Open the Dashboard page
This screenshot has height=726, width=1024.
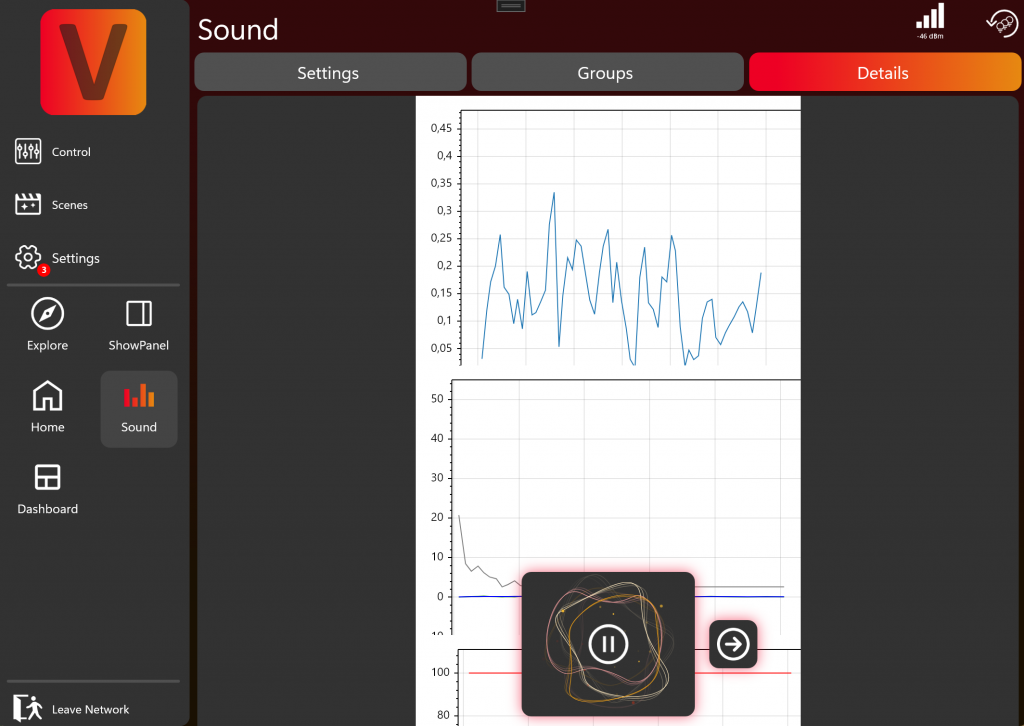[x=47, y=489]
